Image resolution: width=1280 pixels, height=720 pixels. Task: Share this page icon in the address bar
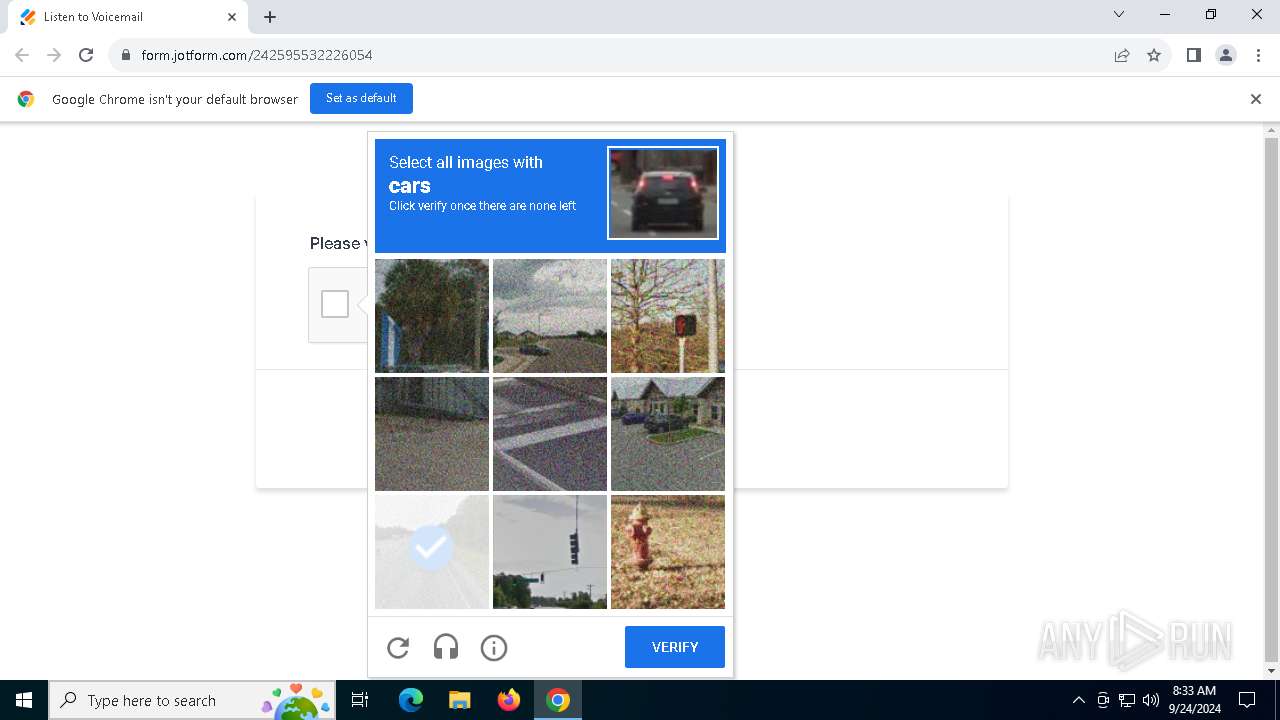[x=1122, y=55]
